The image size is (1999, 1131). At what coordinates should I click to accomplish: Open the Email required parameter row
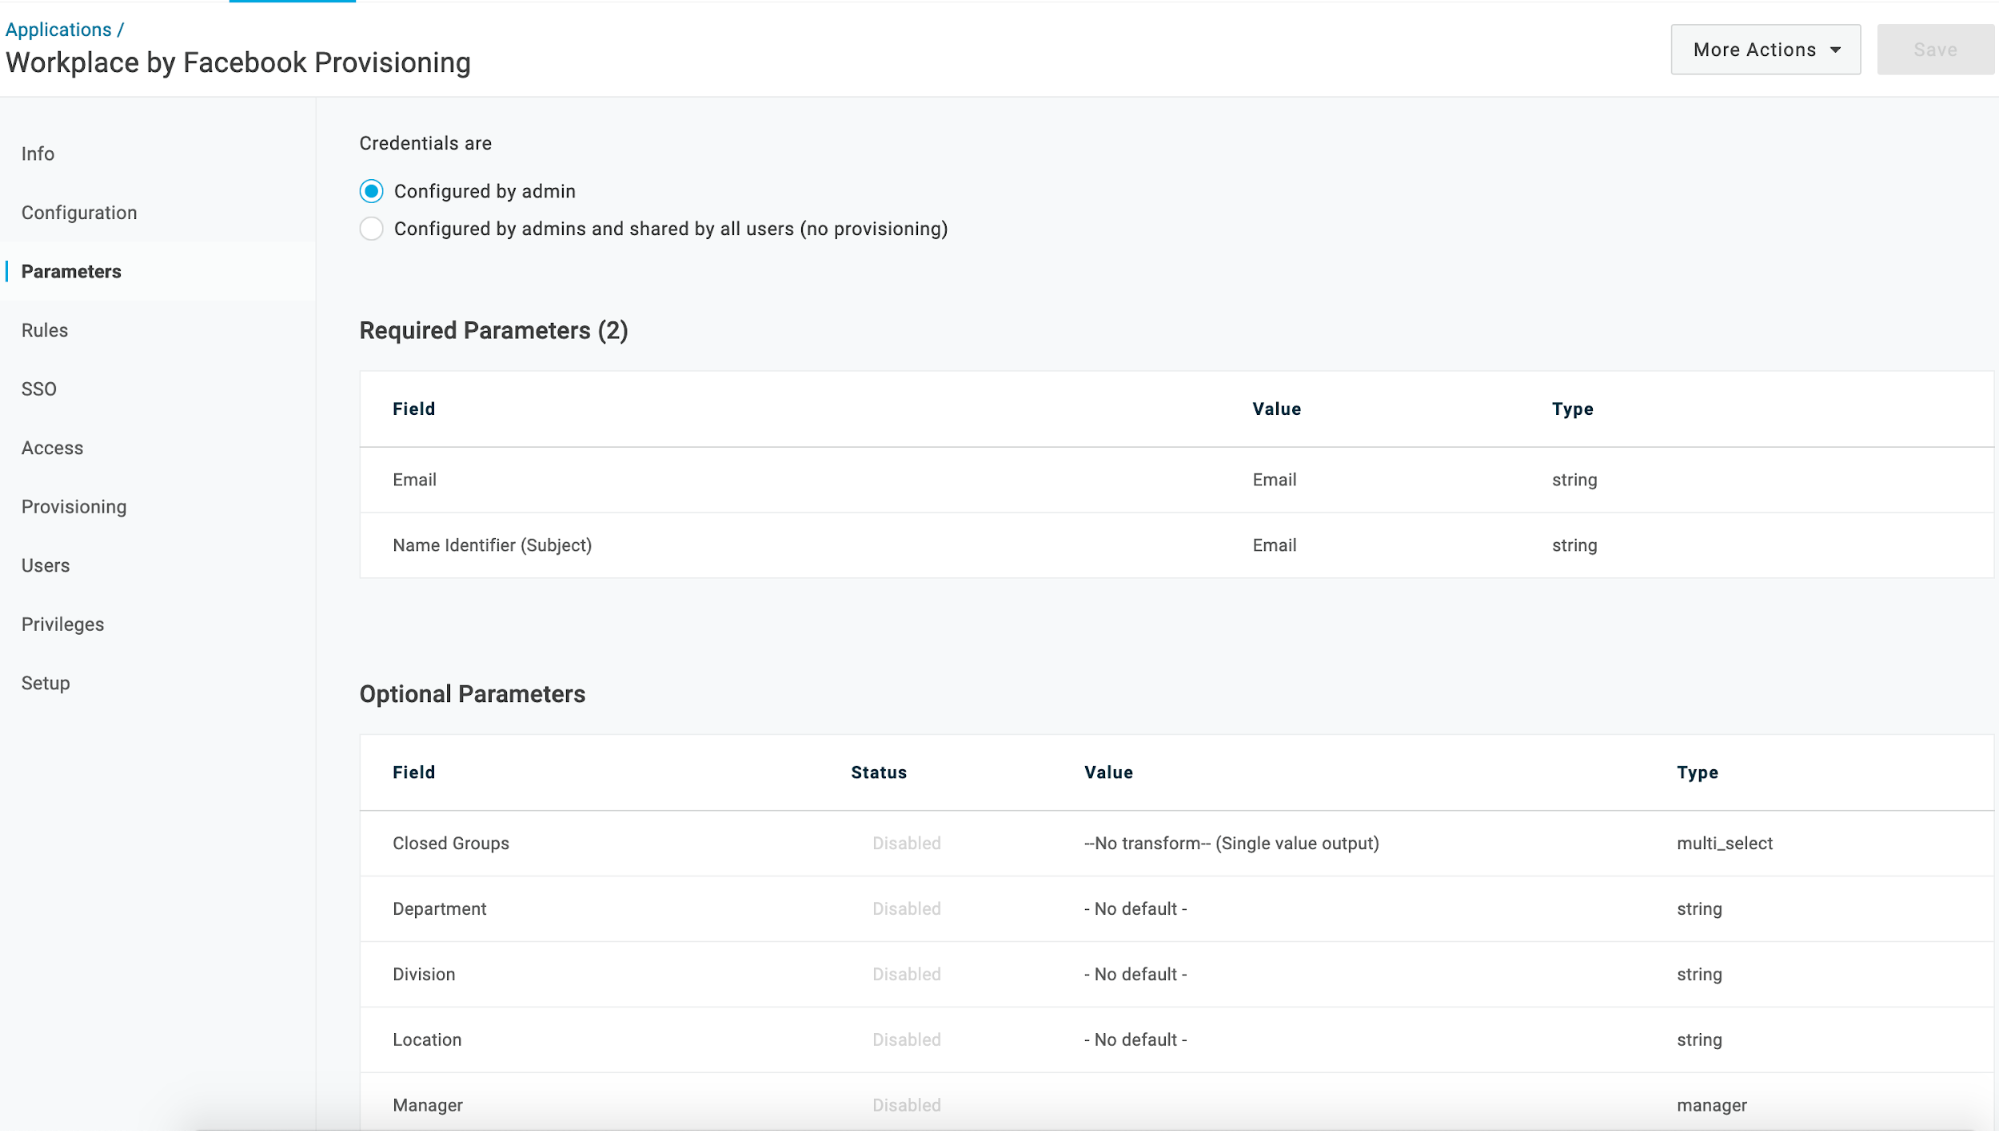1177,480
